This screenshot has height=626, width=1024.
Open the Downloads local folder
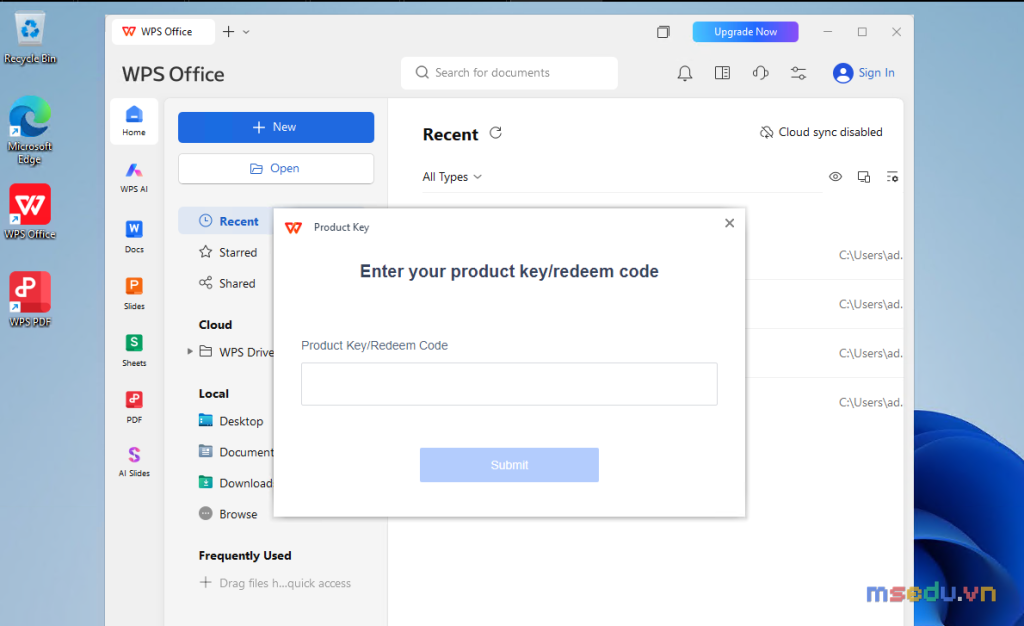pos(236,483)
